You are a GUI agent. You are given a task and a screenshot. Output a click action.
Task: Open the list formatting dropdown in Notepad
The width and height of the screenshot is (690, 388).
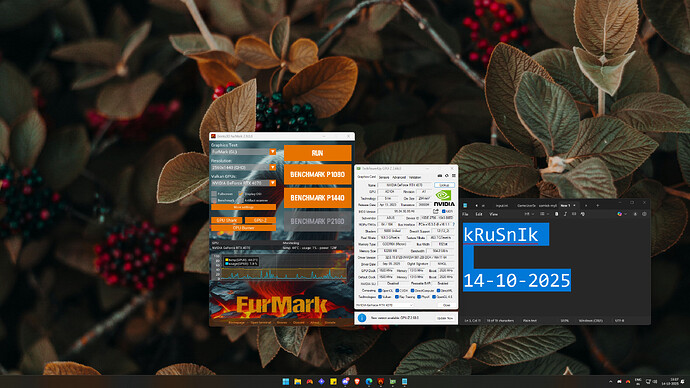544,214
